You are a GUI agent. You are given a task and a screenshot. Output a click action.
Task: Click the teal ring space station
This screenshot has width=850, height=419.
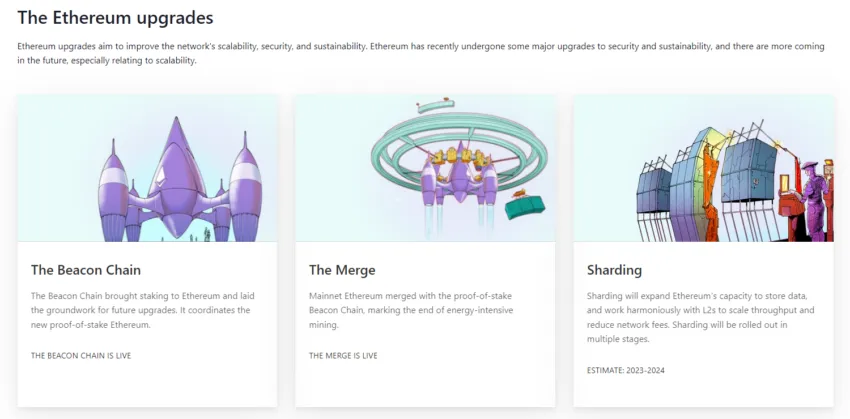(459, 145)
